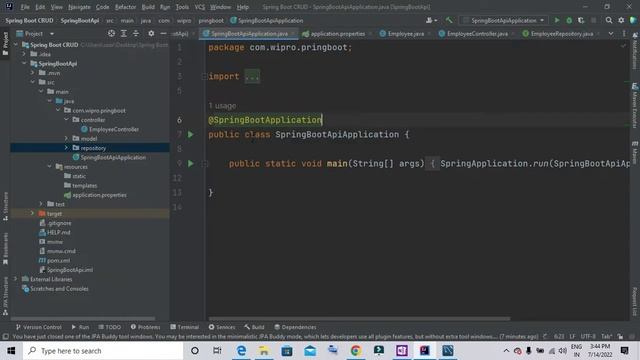Open Version Control tool window
The image size is (640, 360).
(x=39, y=327)
